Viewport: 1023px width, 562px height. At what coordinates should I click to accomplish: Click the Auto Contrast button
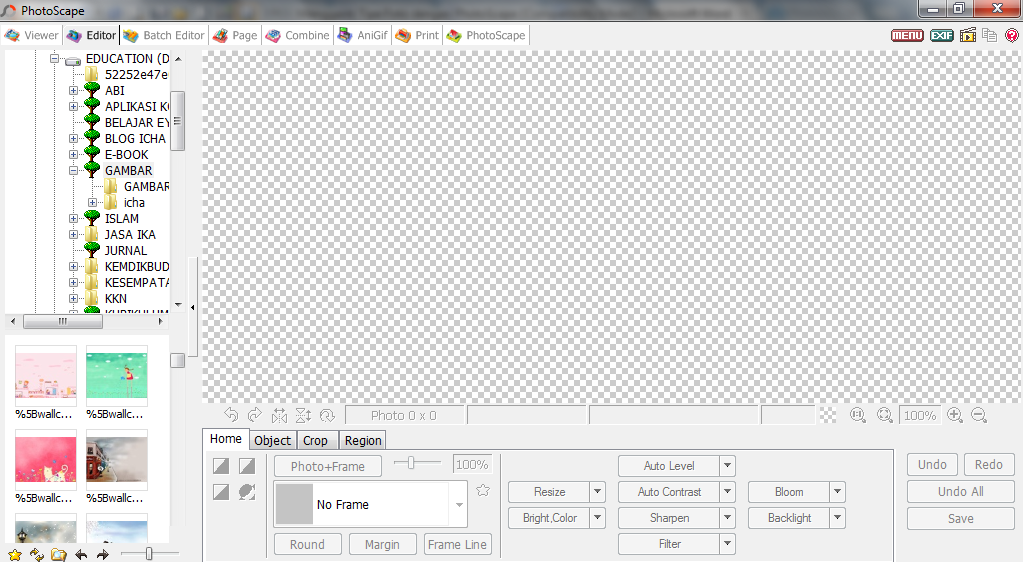click(669, 492)
